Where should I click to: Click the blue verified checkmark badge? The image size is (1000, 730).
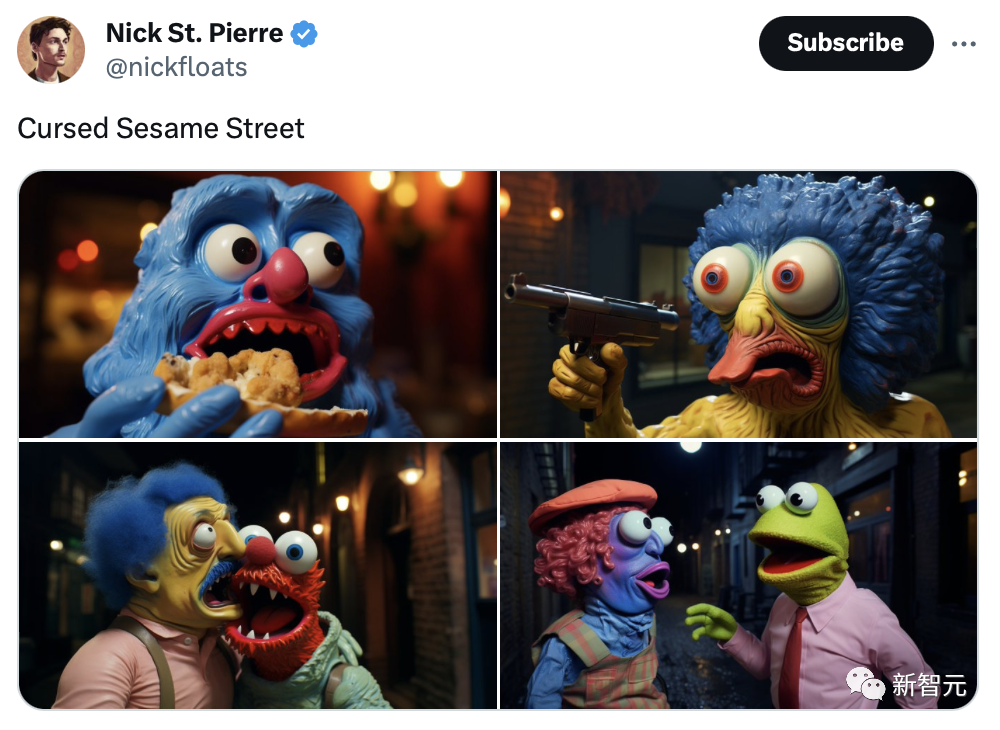coord(304,34)
